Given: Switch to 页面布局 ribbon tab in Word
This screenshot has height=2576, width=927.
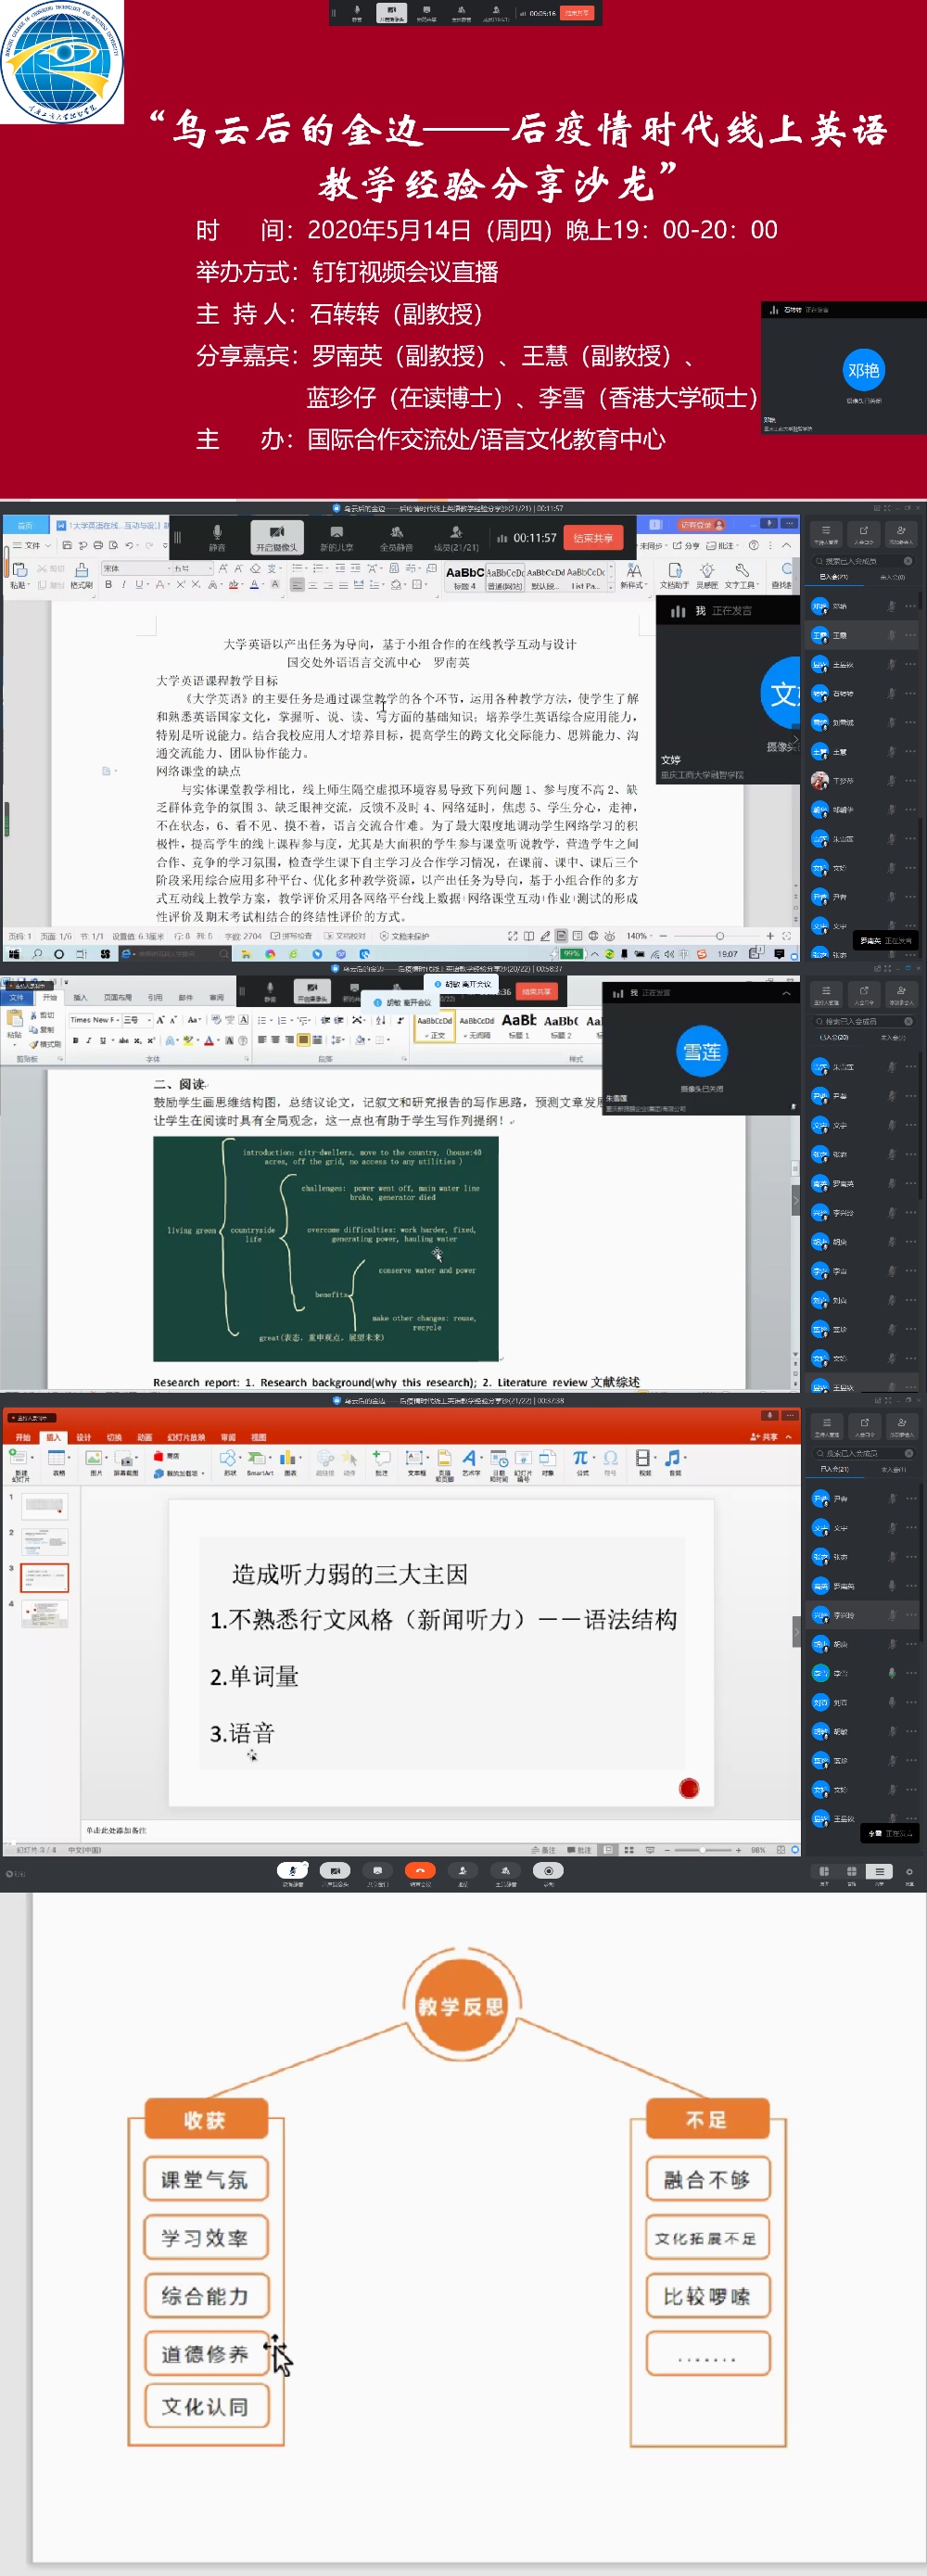Looking at the screenshot, I should 117,997.
